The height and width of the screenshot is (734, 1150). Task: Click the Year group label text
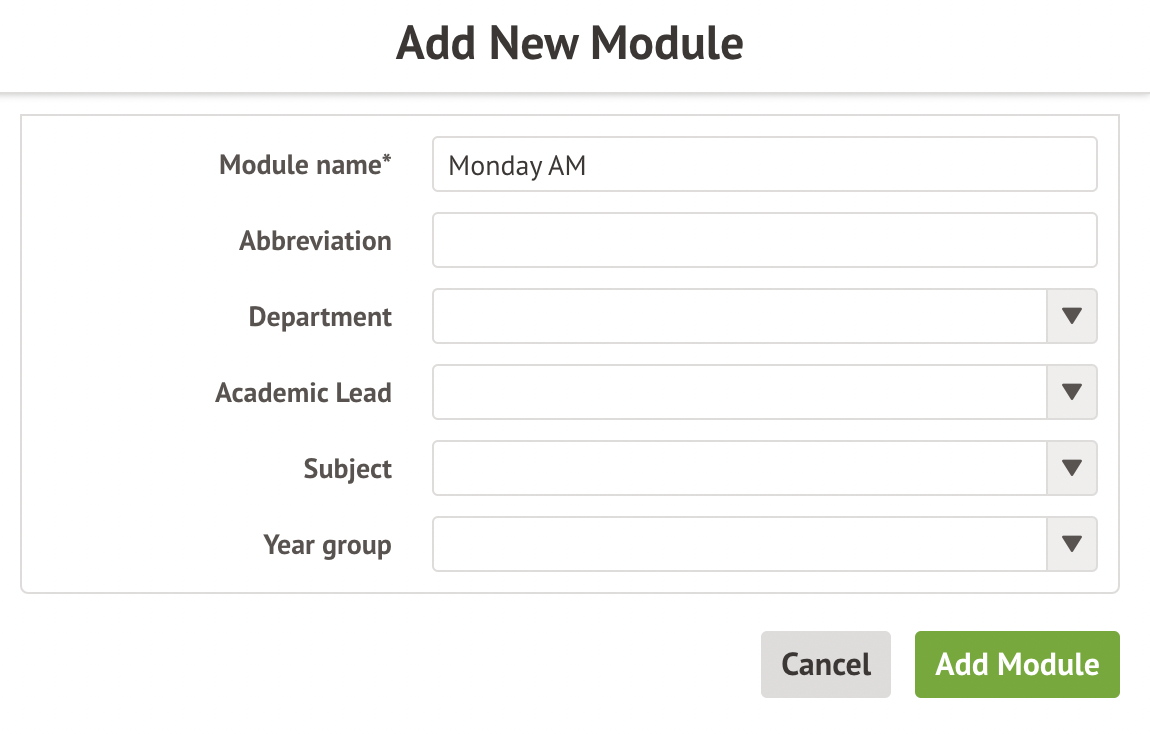[327, 545]
